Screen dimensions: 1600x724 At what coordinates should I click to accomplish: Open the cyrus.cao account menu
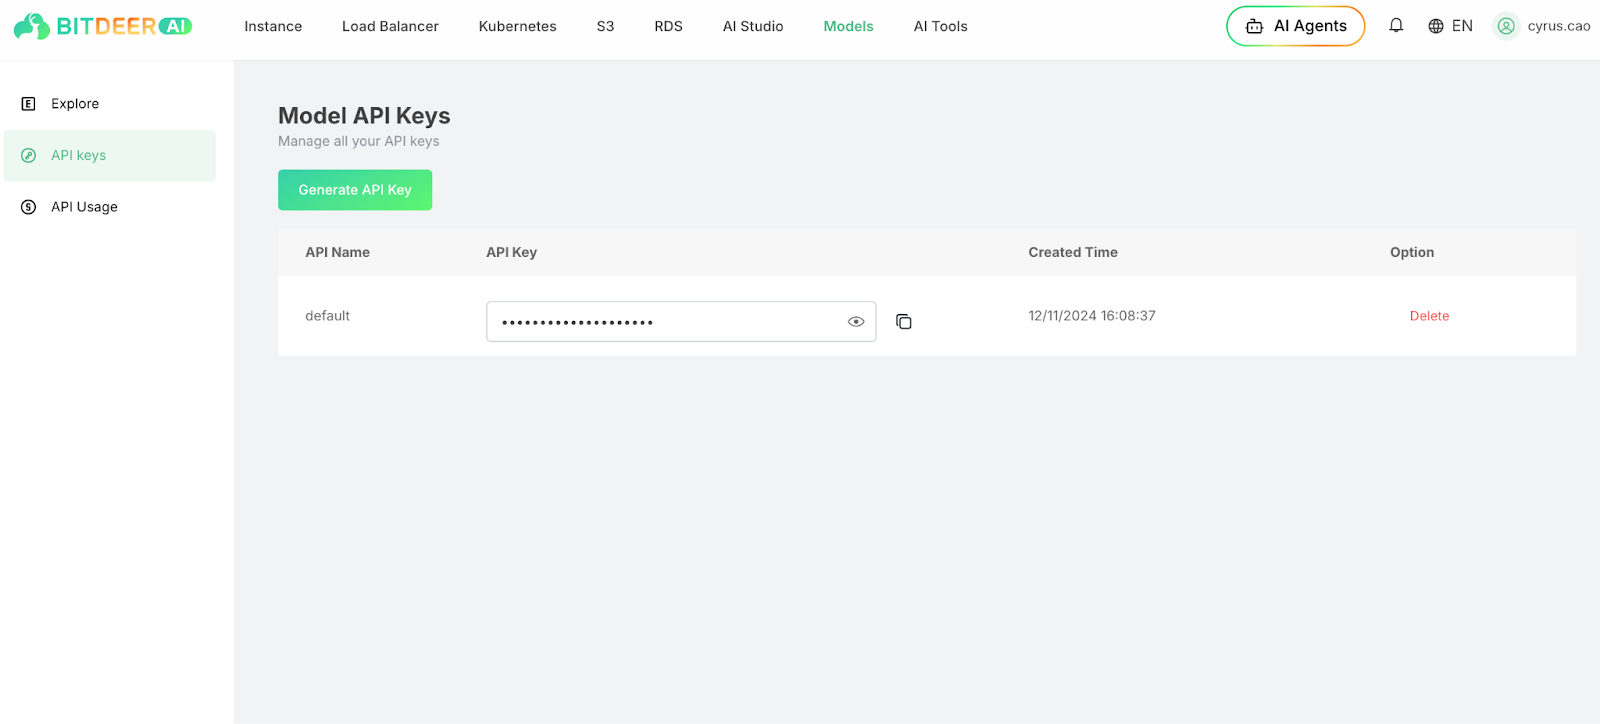[1558, 26]
